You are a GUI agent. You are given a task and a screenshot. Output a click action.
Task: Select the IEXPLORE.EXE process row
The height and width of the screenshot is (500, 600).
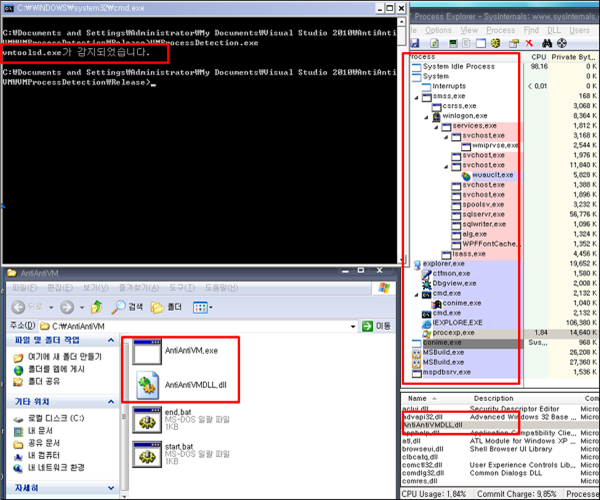coord(505,323)
